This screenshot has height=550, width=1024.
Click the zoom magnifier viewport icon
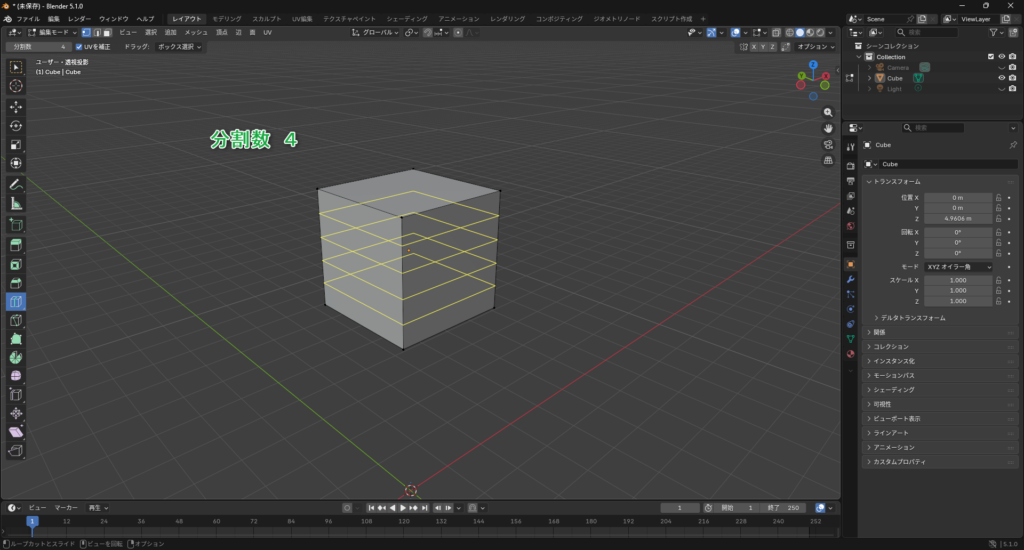point(828,113)
